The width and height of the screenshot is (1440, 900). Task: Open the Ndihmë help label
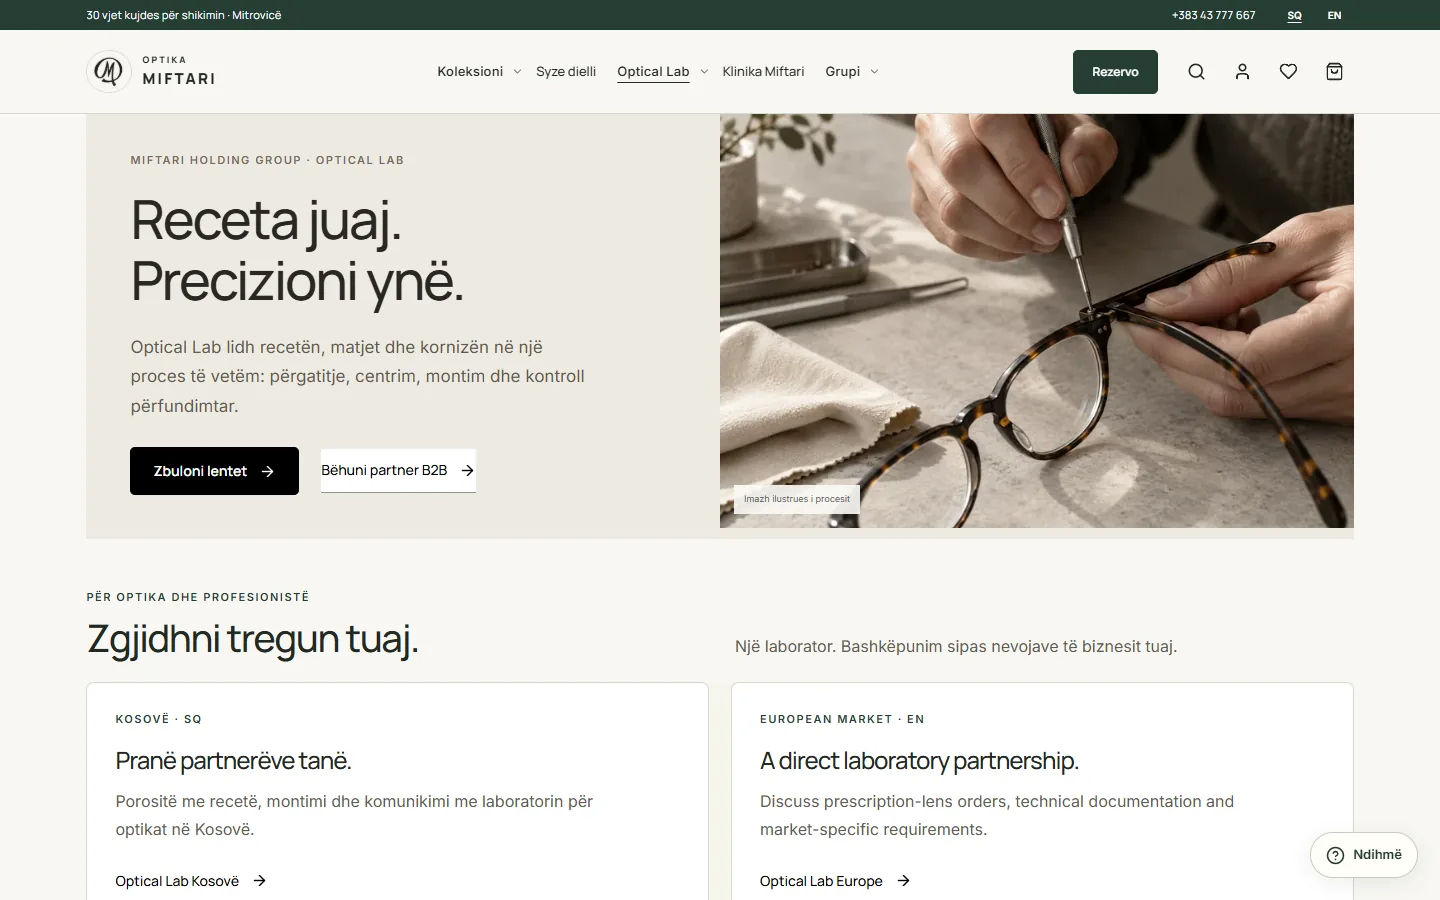coord(1377,855)
